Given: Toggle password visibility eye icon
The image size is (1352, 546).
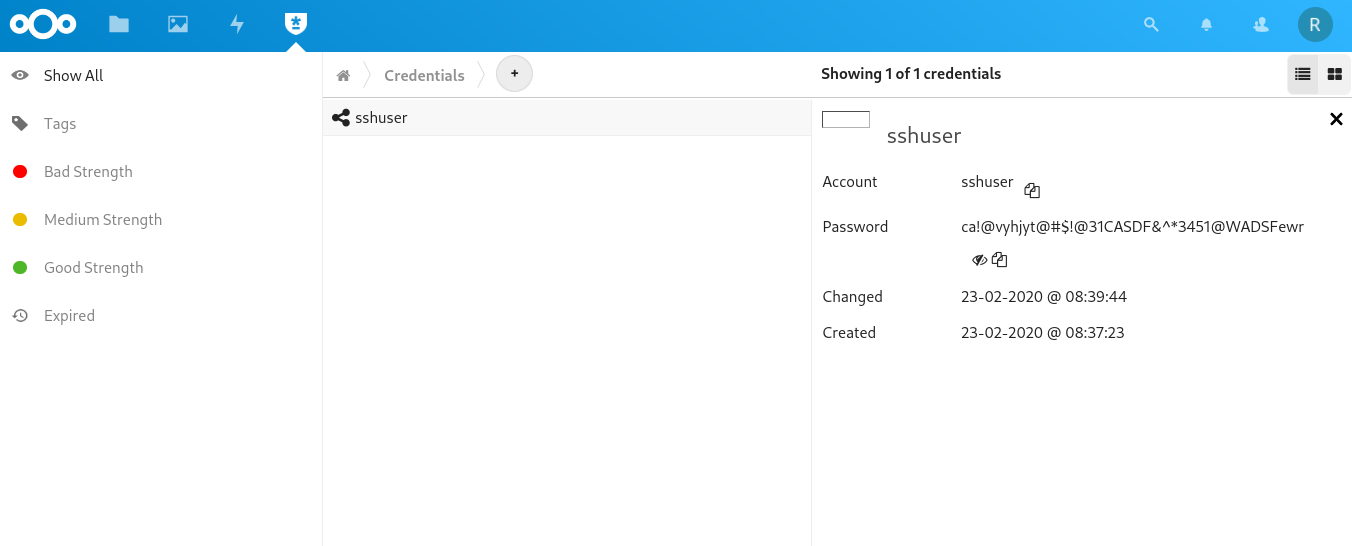Looking at the screenshot, I should tap(979, 260).
